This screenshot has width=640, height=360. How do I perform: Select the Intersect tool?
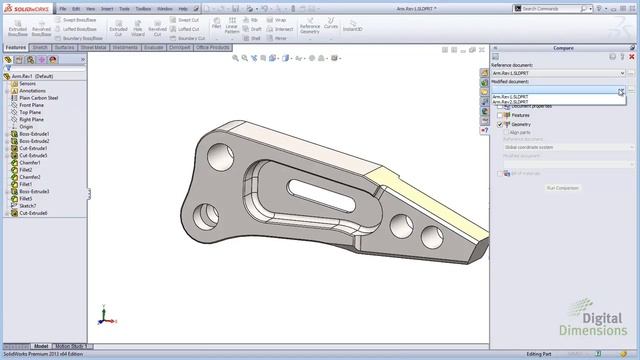[x=280, y=29]
